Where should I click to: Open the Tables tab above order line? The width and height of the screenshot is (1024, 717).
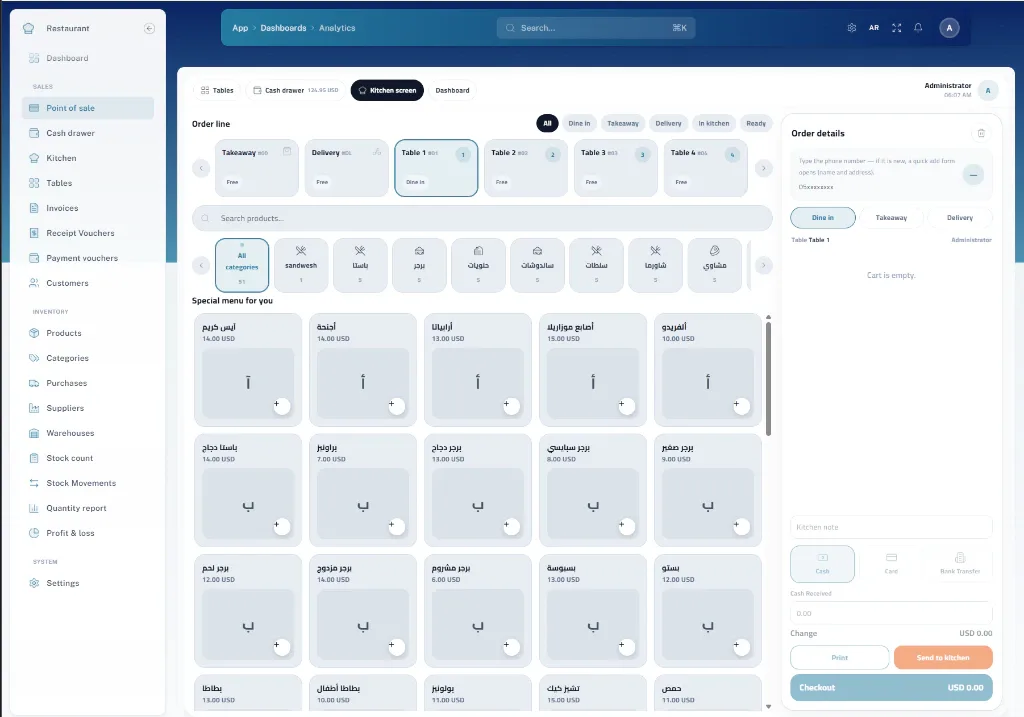[217, 90]
